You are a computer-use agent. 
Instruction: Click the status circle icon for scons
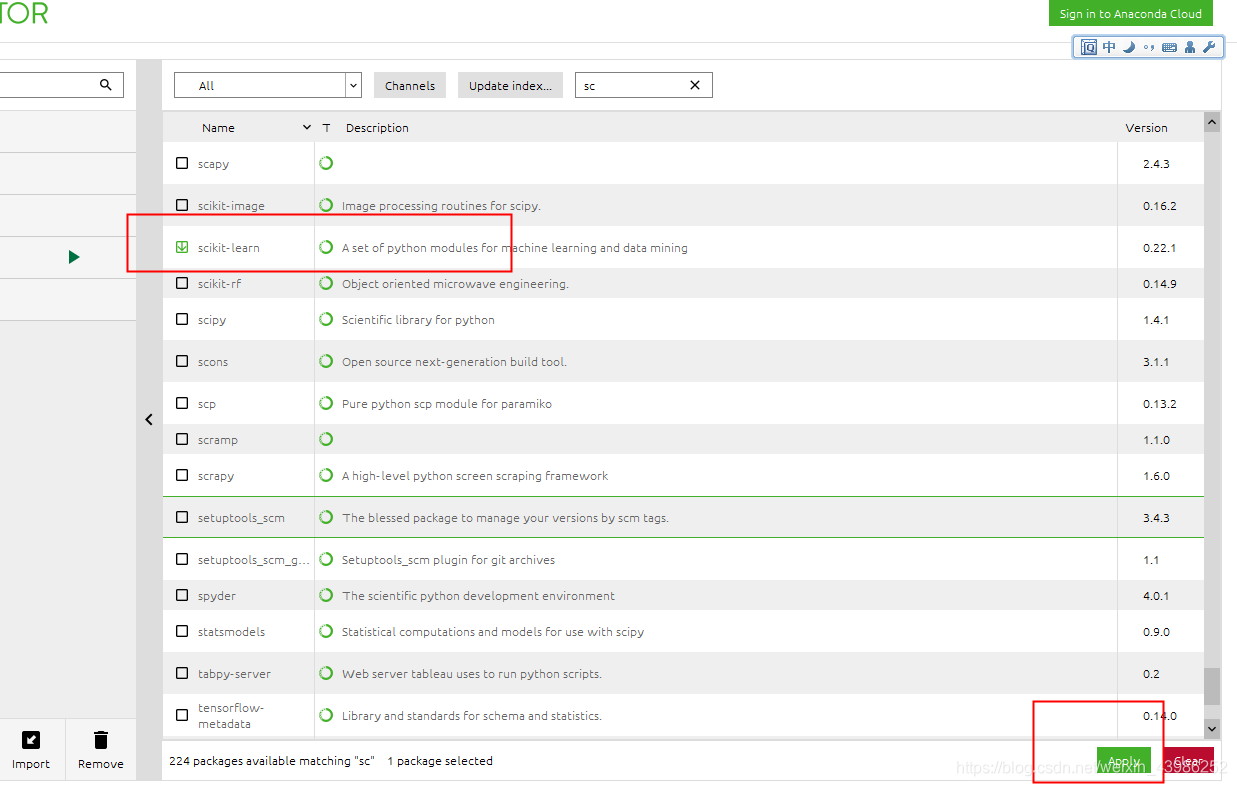coord(326,361)
